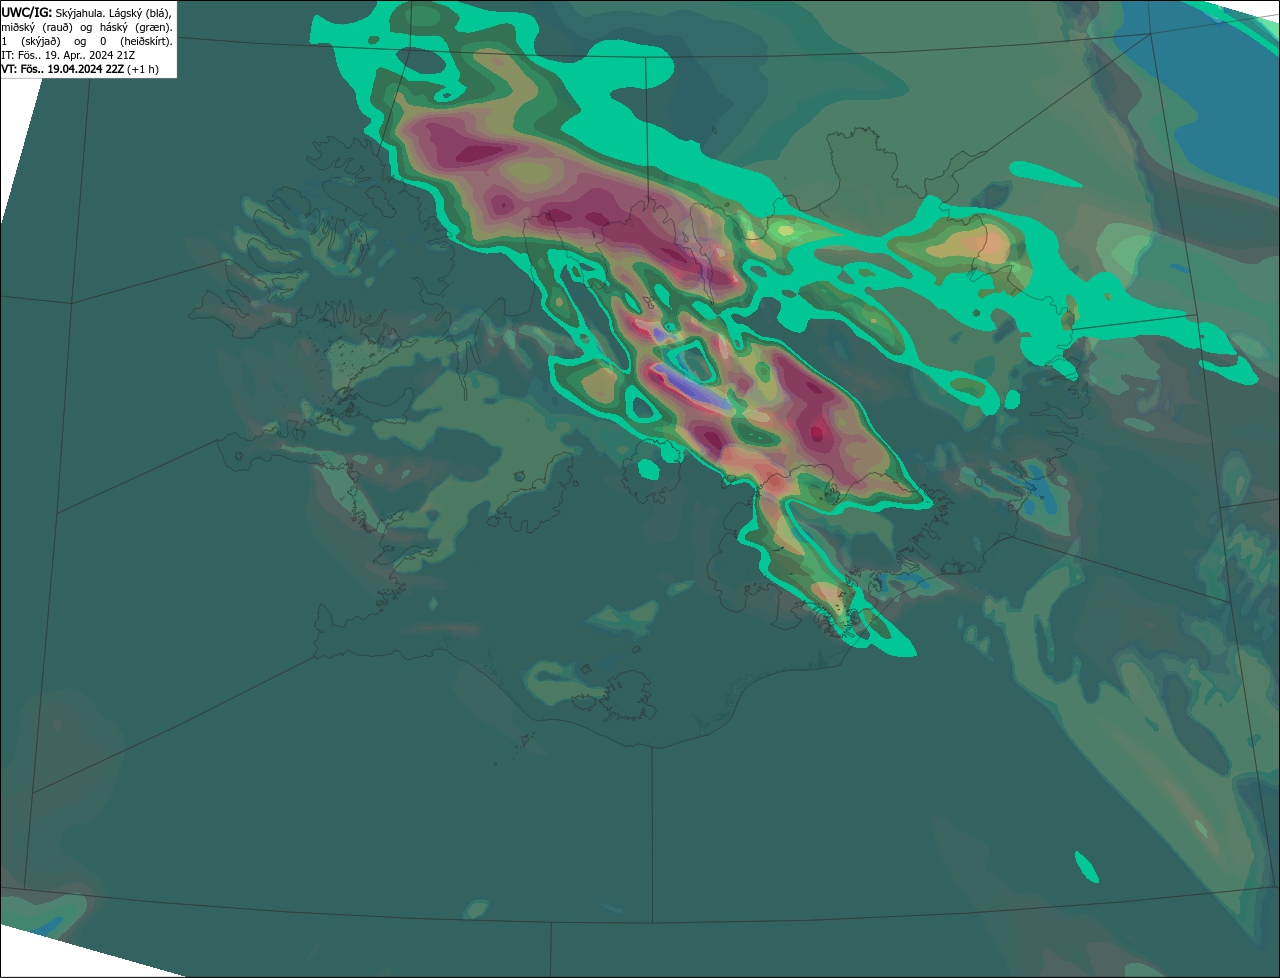This screenshot has width=1280, height=978.
Task: Click the '(skýjað)' legend text
Action: point(41,42)
